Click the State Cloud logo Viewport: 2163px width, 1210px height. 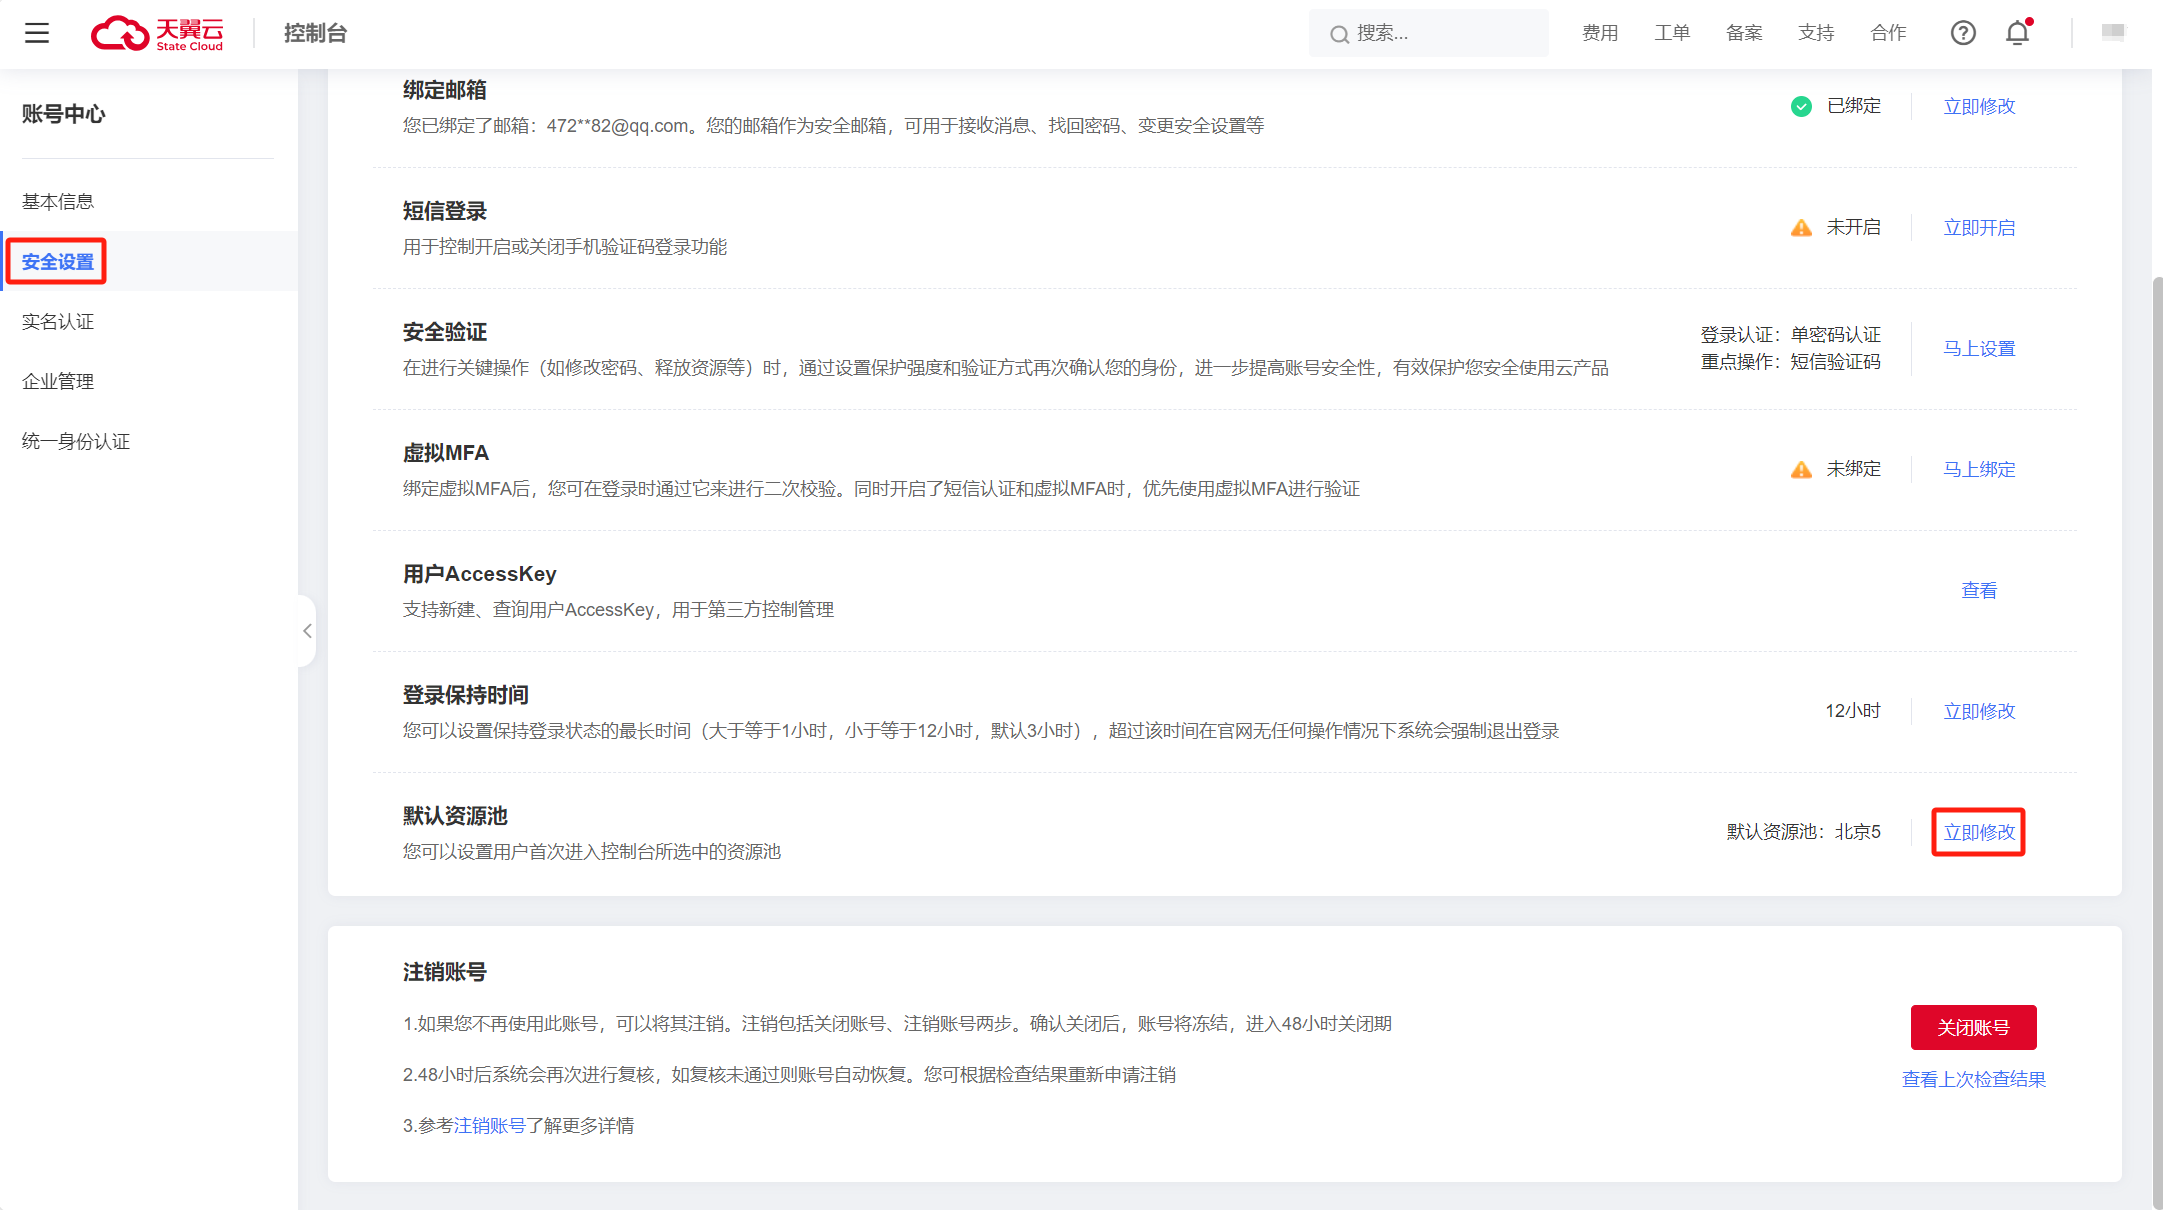pyautogui.click(x=157, y=33)
